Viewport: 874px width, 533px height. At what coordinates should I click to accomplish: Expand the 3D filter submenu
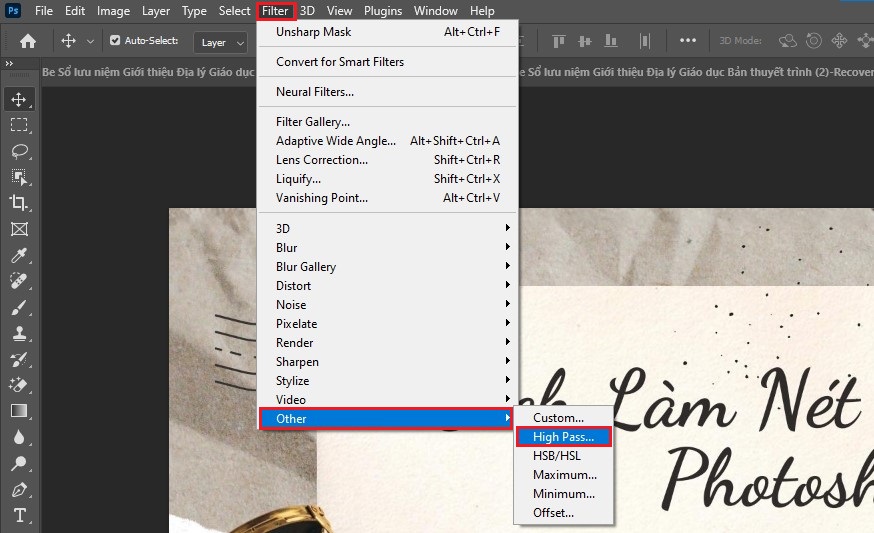coord(386,228)
